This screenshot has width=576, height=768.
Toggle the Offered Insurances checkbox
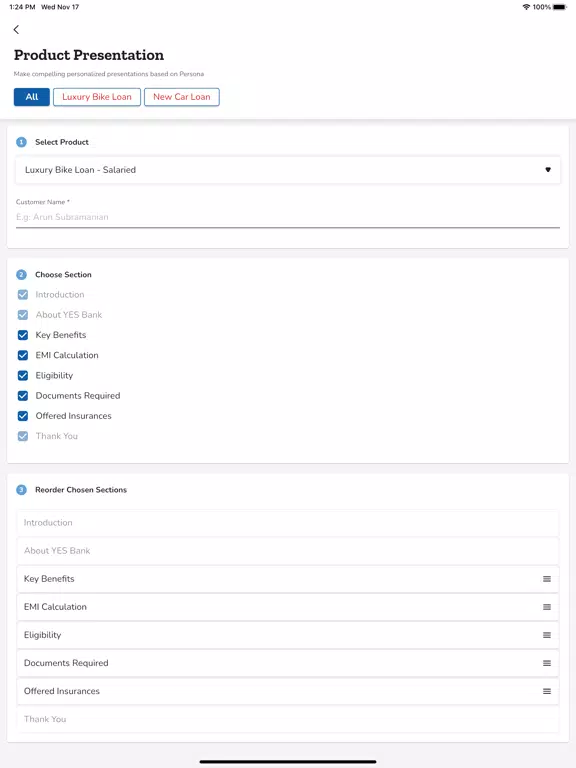coord(23,416)
